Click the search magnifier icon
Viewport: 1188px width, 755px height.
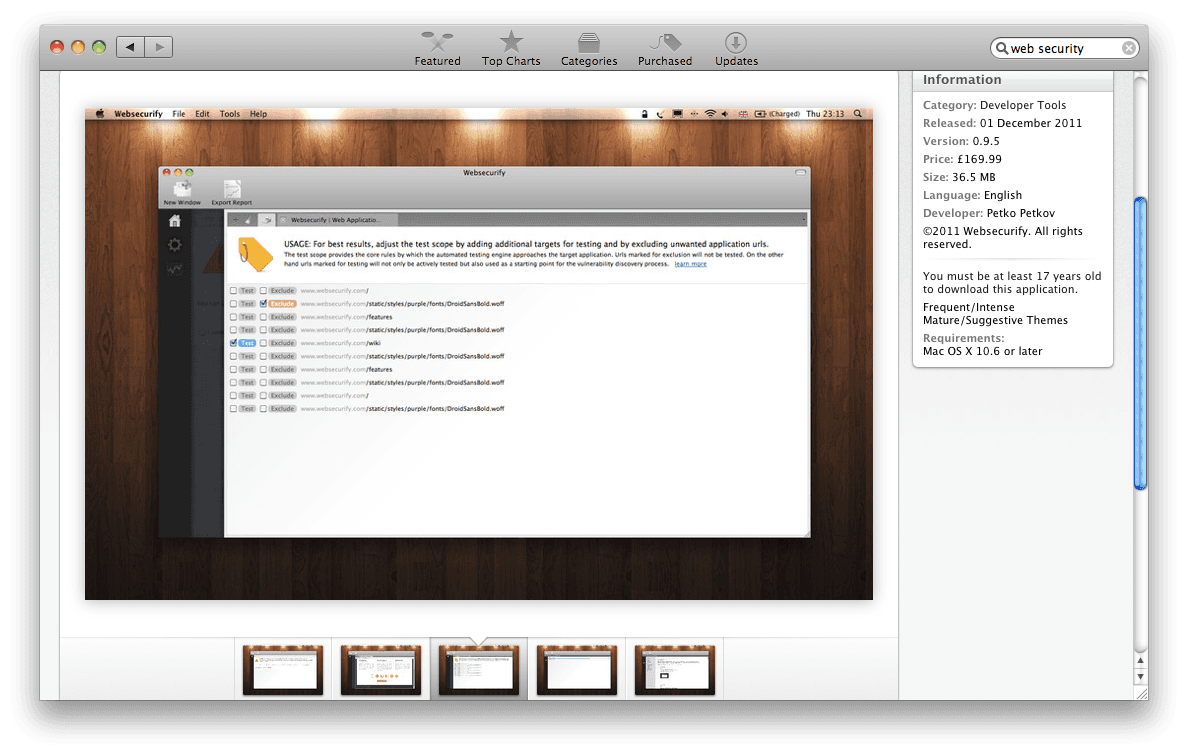point(1002,49)
